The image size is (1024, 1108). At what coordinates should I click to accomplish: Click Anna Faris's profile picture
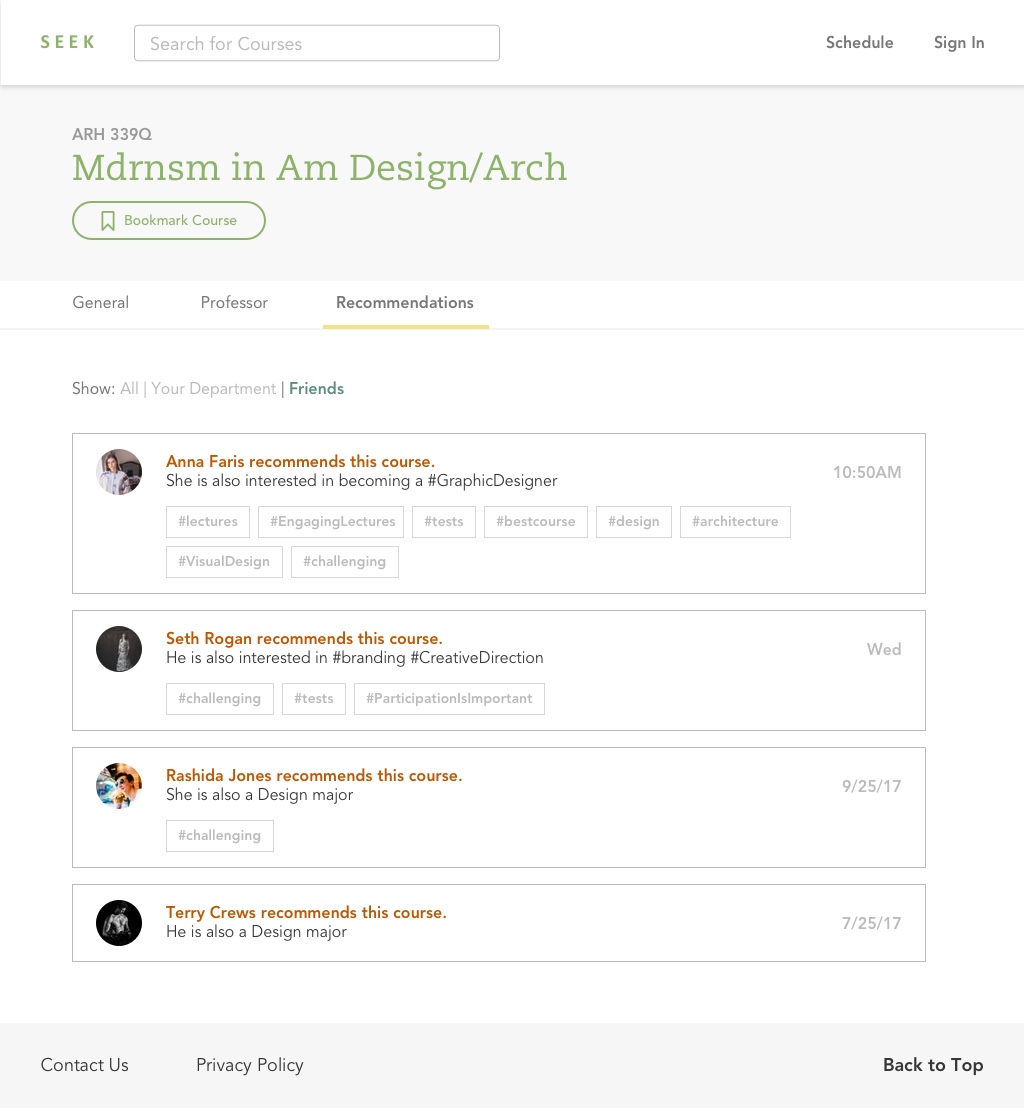pos(119,472)
